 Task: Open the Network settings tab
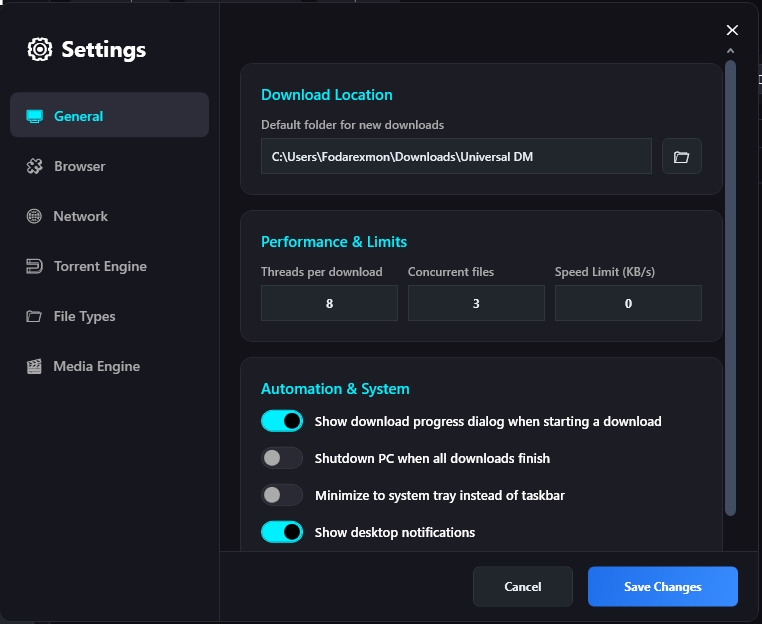[109, 216]
